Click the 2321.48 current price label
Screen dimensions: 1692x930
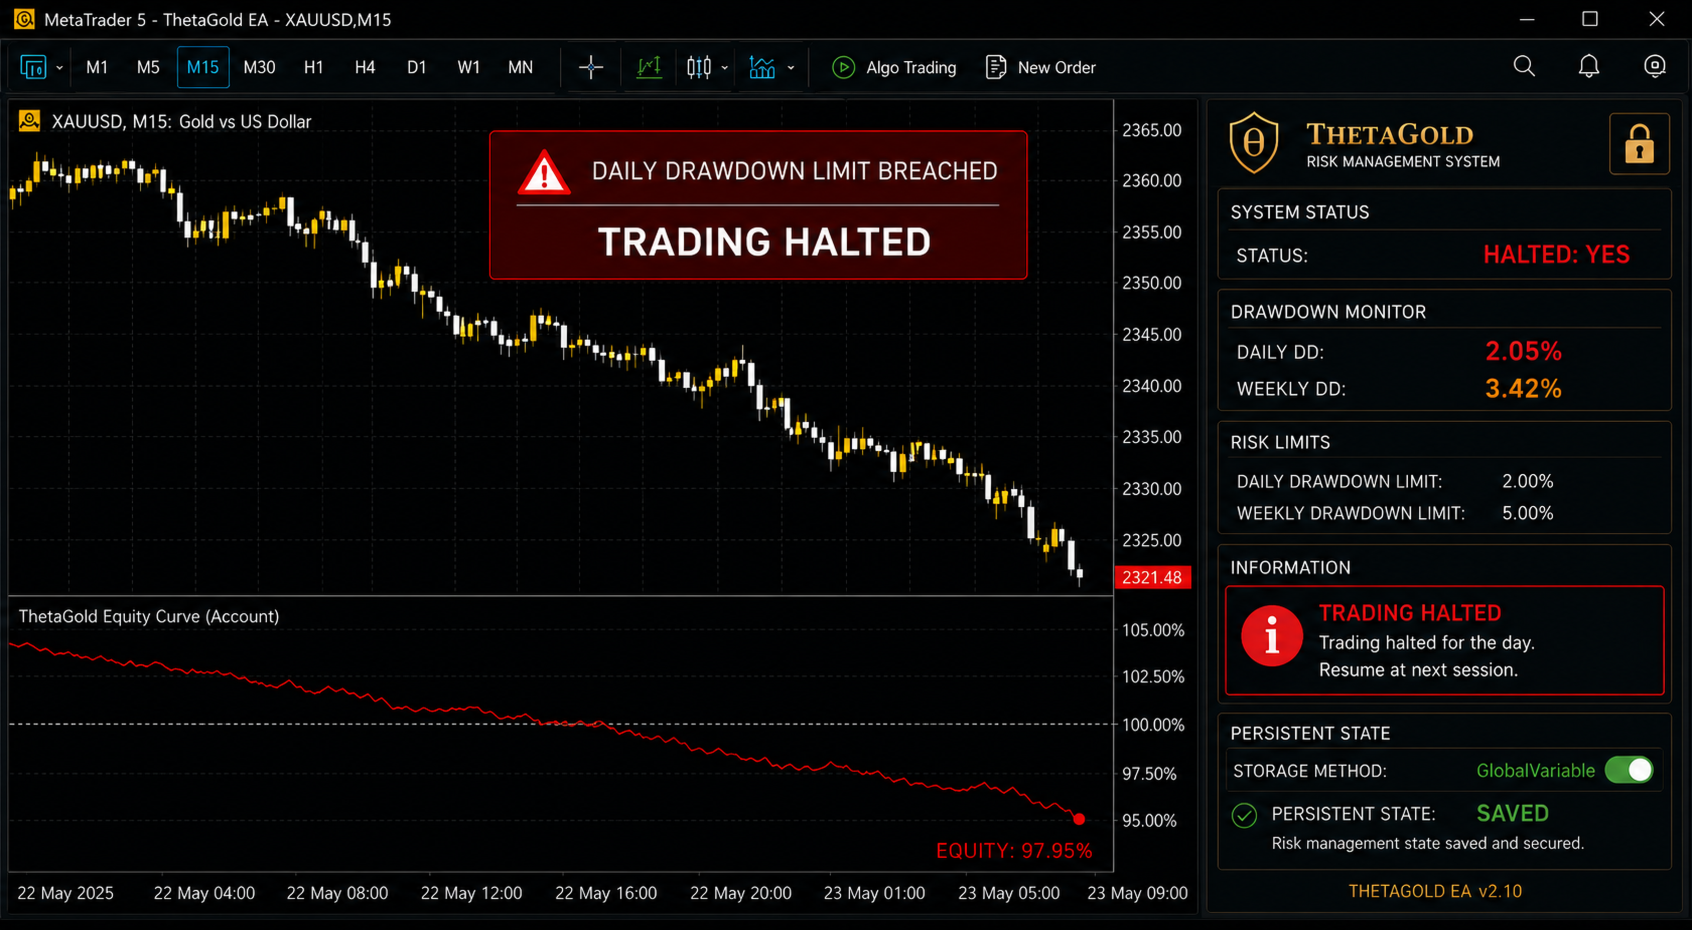tap(1152, 577)
